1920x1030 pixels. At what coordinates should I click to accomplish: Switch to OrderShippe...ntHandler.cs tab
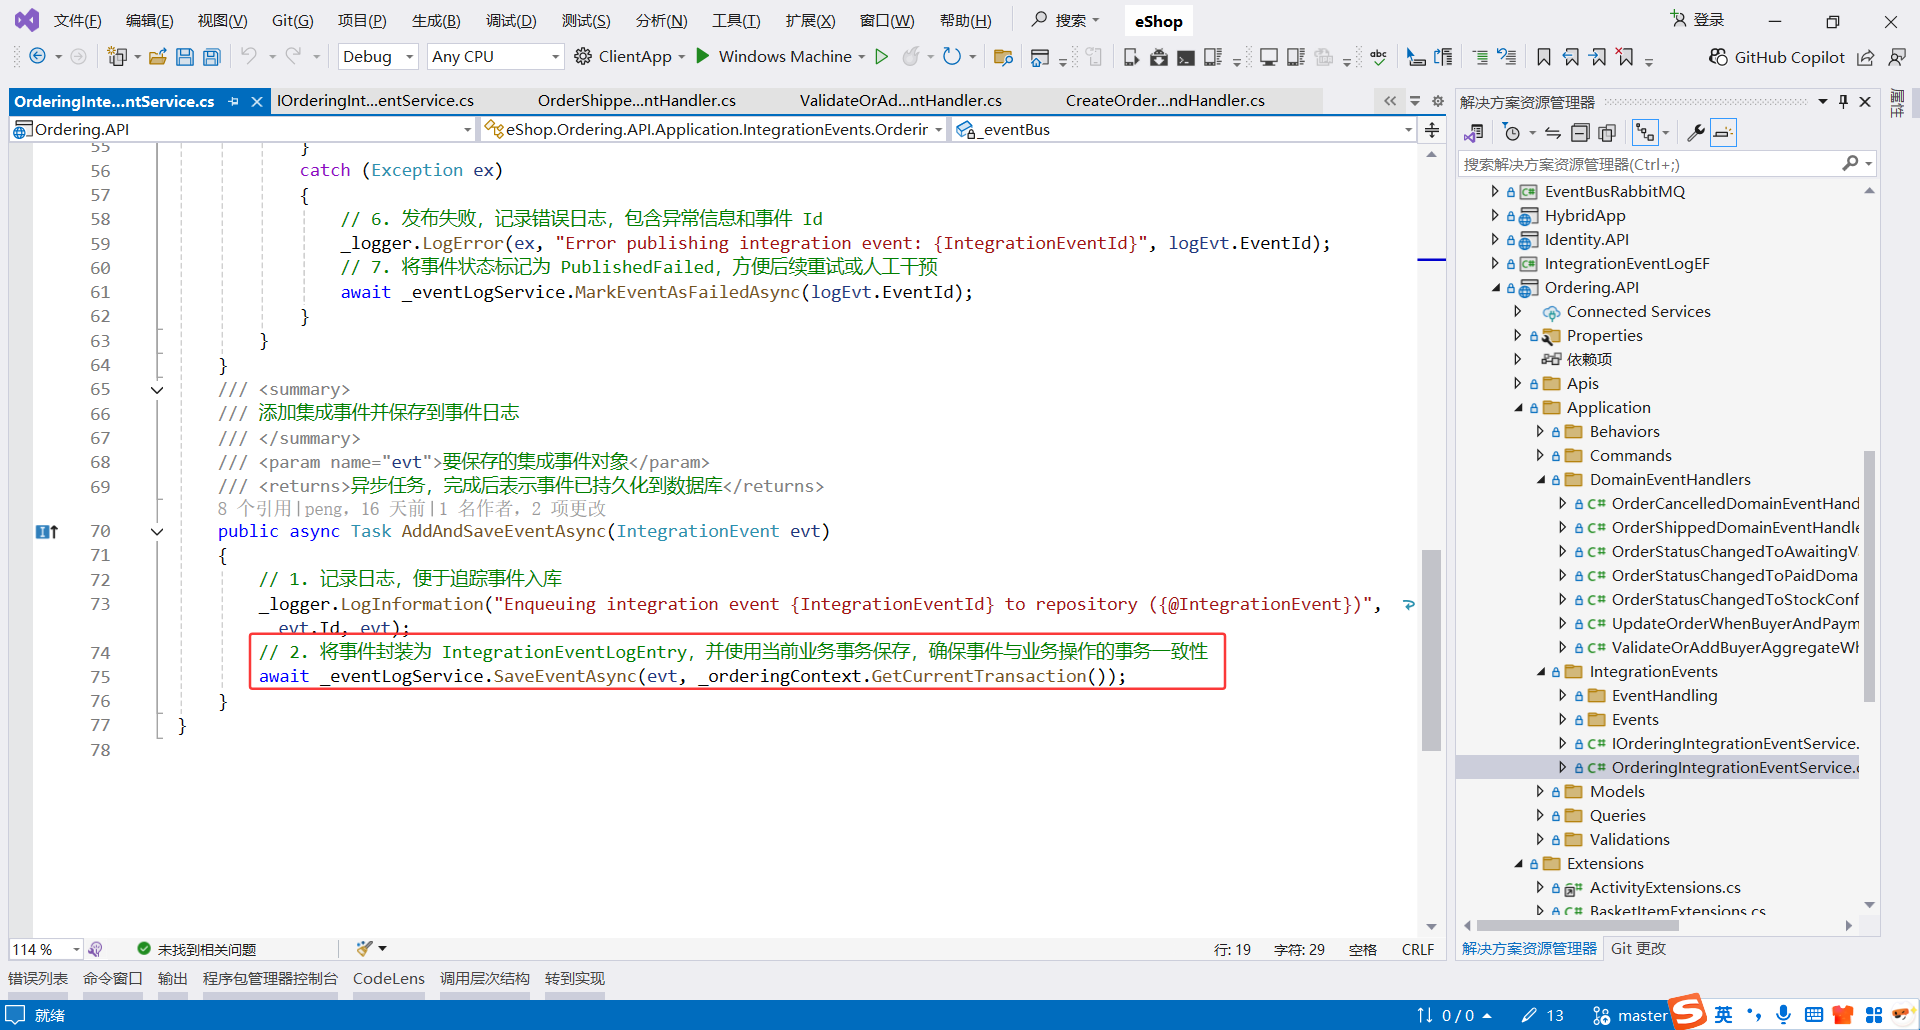pos(637,101)
